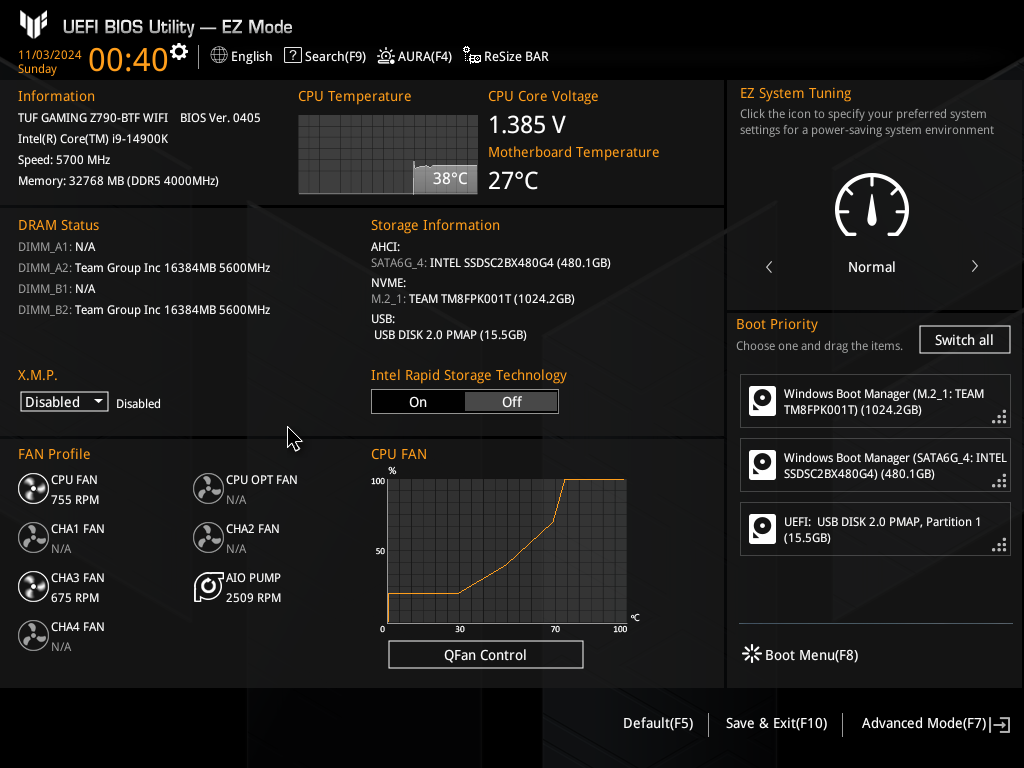Click the ReSize BAR icon

tap(472, 56)
